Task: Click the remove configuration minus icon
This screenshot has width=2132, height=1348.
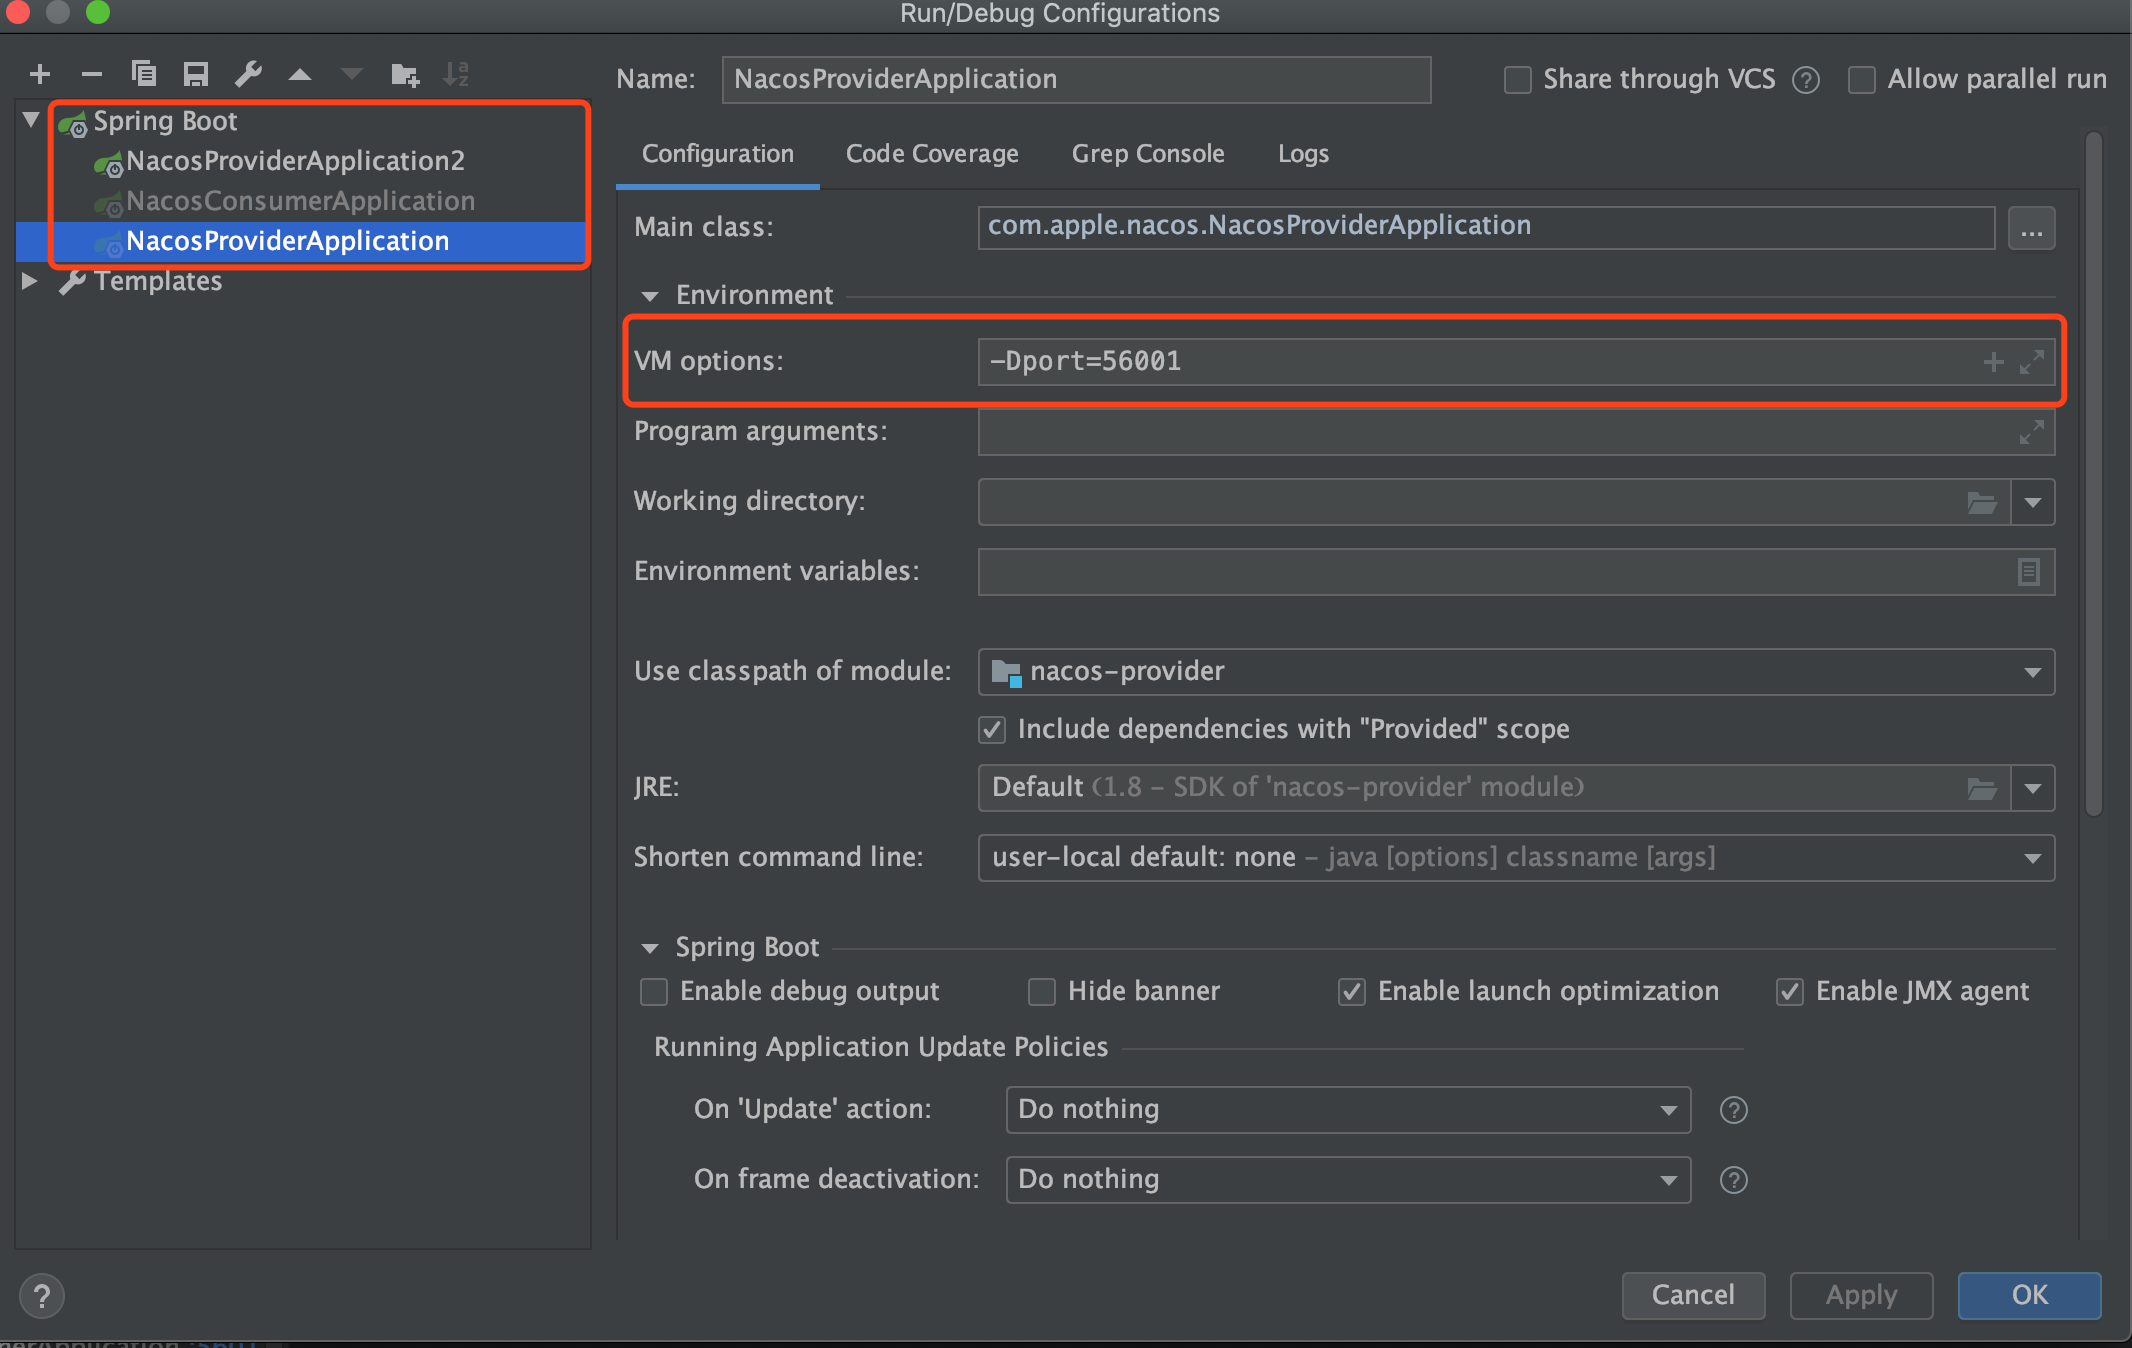Action: 92,74
